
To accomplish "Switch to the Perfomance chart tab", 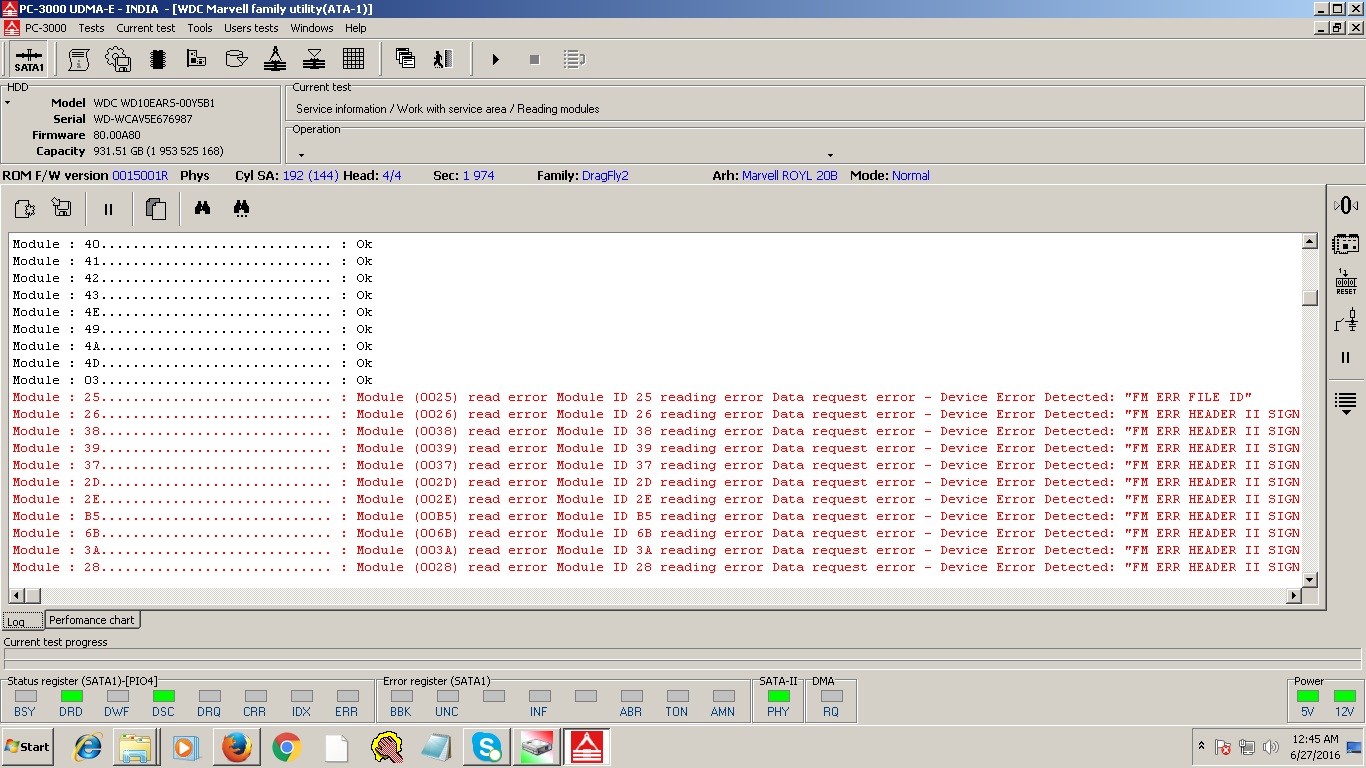I will click(92, 620).
